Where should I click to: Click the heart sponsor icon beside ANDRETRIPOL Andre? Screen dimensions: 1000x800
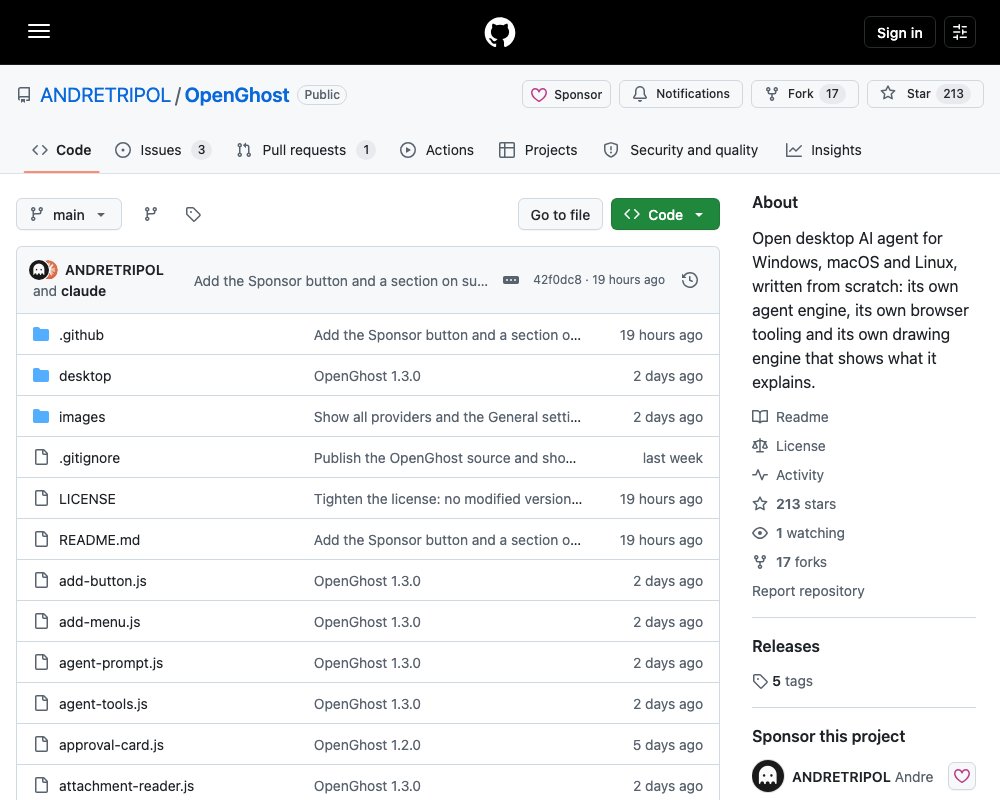click(962, 776)
